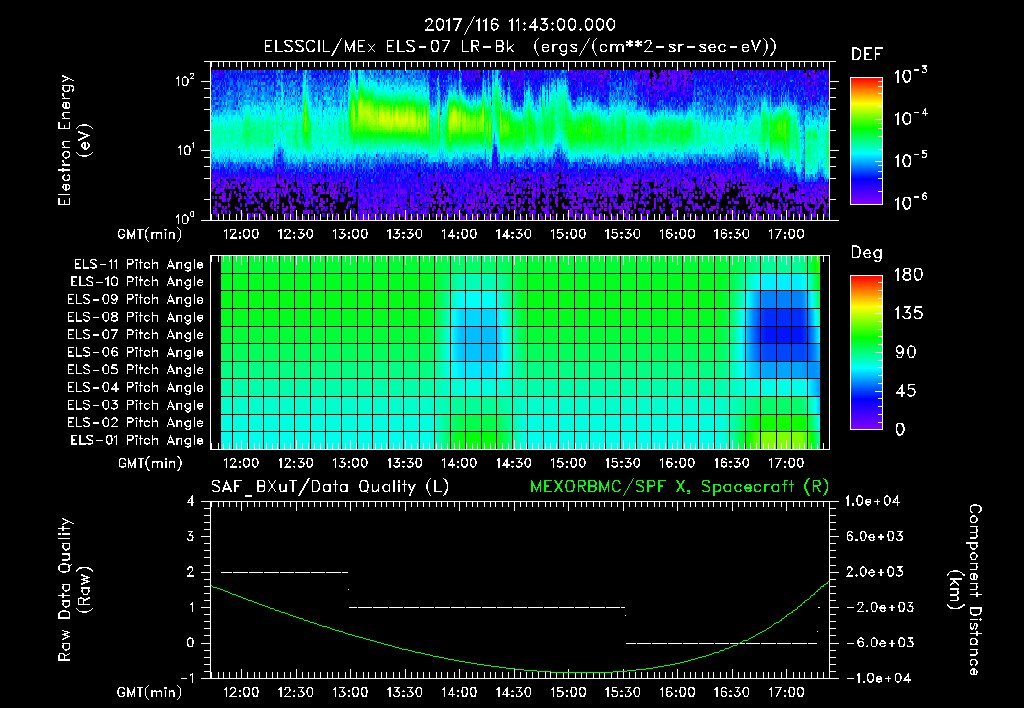This screenshot has width=1024, height=708.
Task: Select the GMT(min) label under the spectrogram
Action: pos(150,234)
